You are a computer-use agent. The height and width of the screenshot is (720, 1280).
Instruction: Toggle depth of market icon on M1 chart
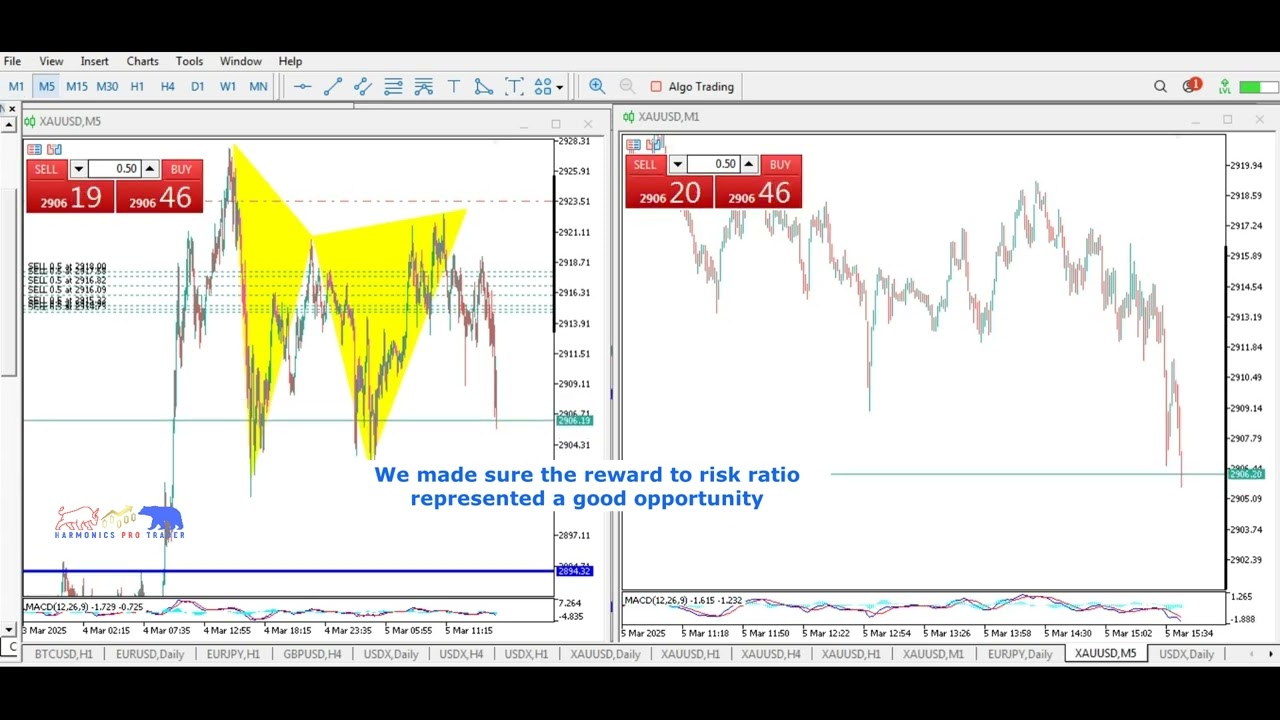(652, 144)
